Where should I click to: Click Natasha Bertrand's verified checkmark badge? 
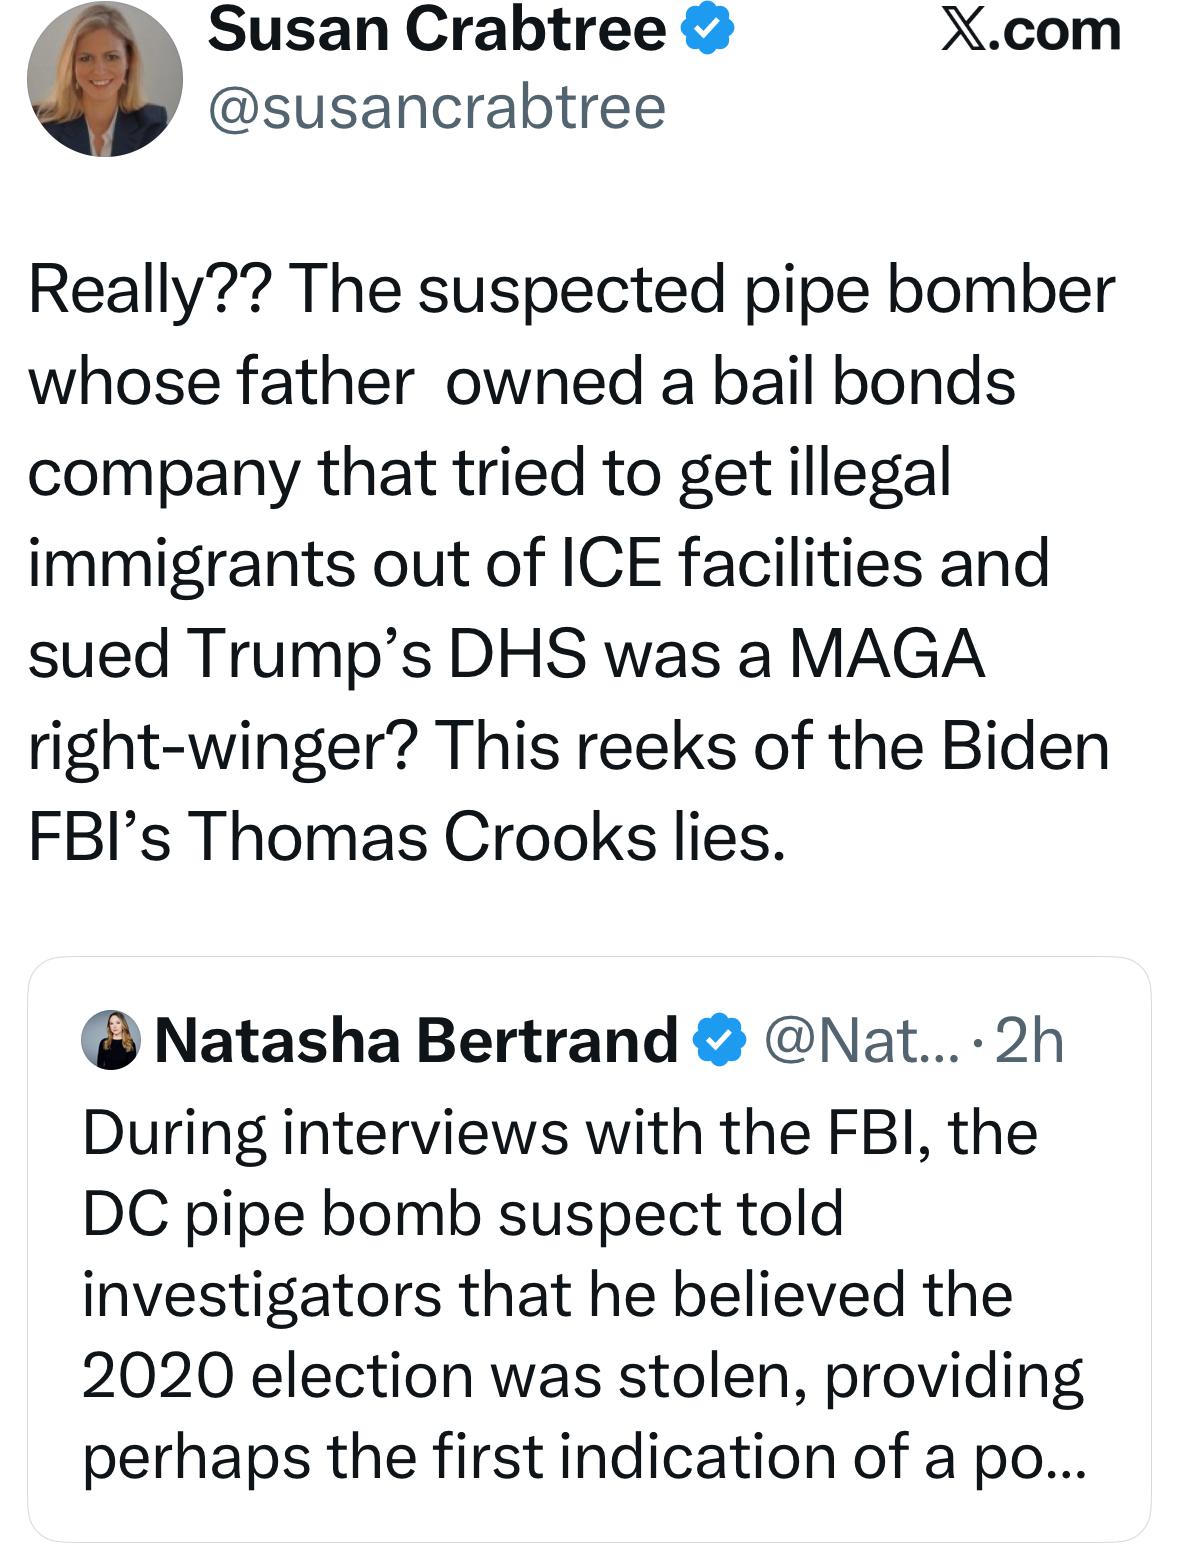coord(720,1040)
